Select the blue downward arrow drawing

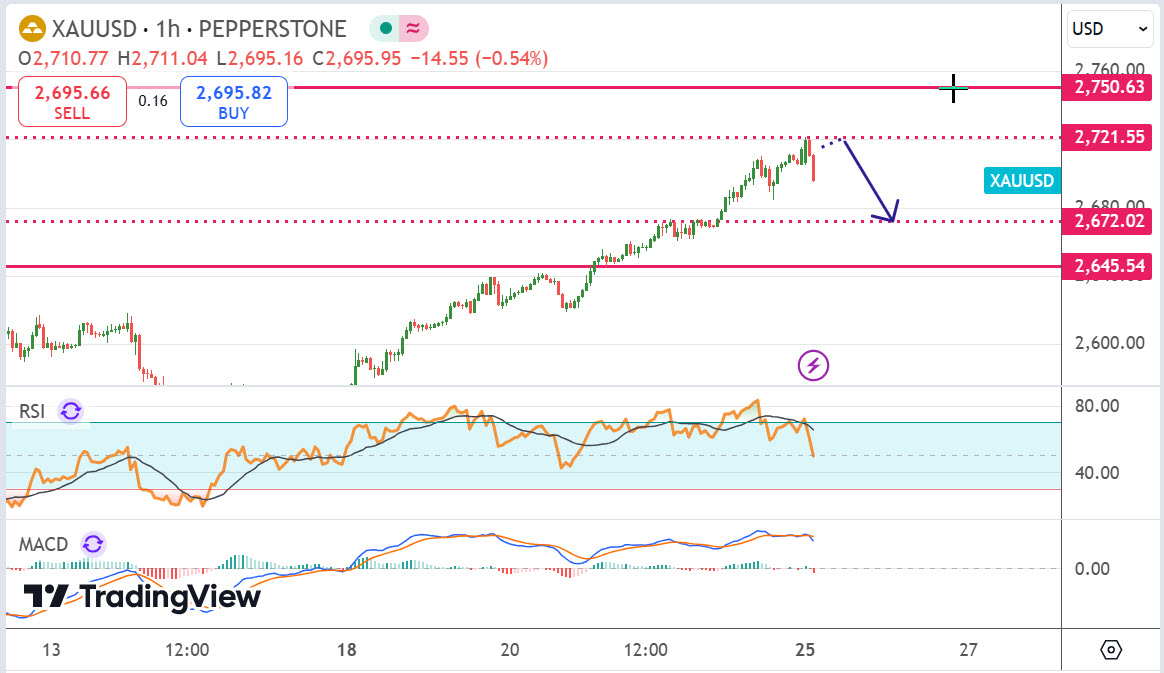[868, 180]
